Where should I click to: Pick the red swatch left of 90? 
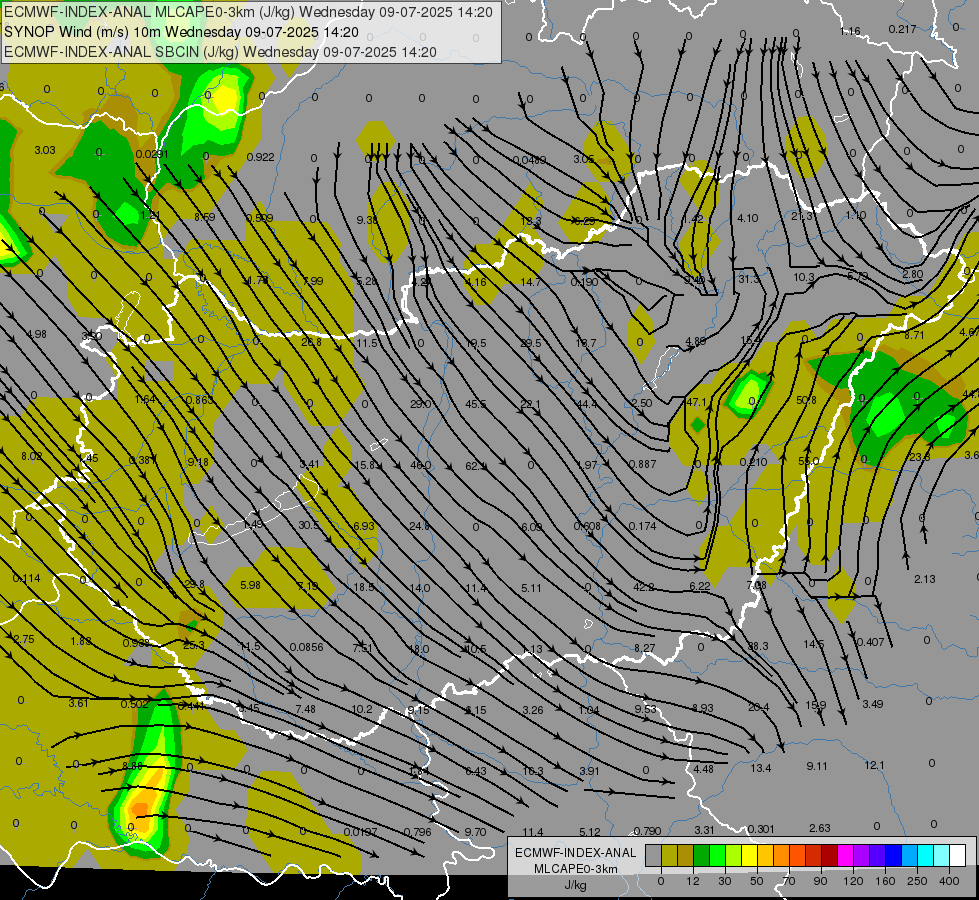(x=814, y=855)
